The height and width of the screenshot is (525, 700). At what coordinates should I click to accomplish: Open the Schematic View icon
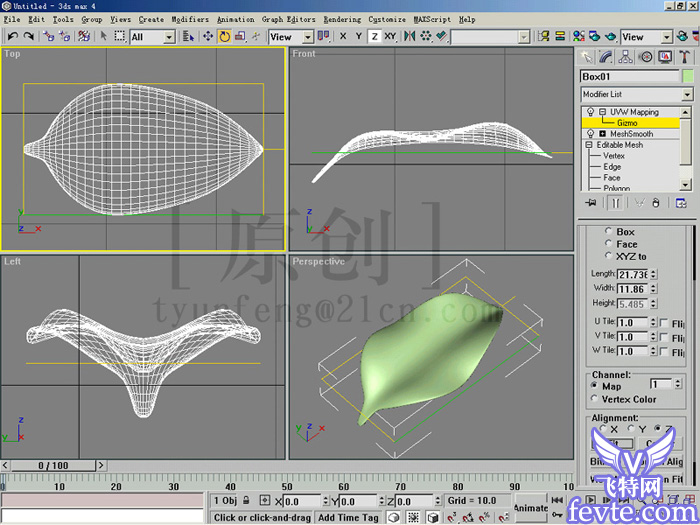click(x=560, y=36)
